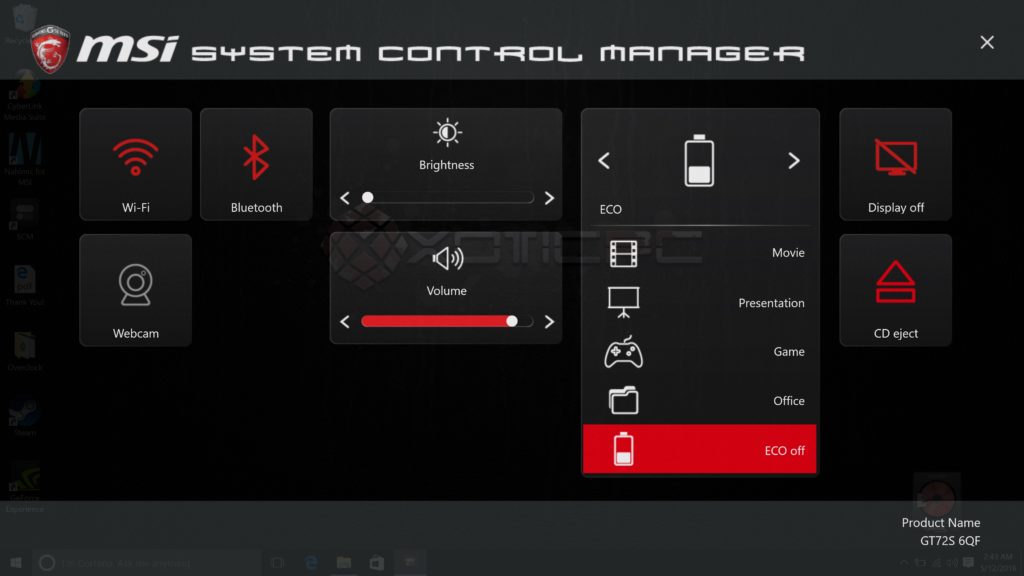
Task: Toggle the Wi-Fi tile
Action: (135, 165)
